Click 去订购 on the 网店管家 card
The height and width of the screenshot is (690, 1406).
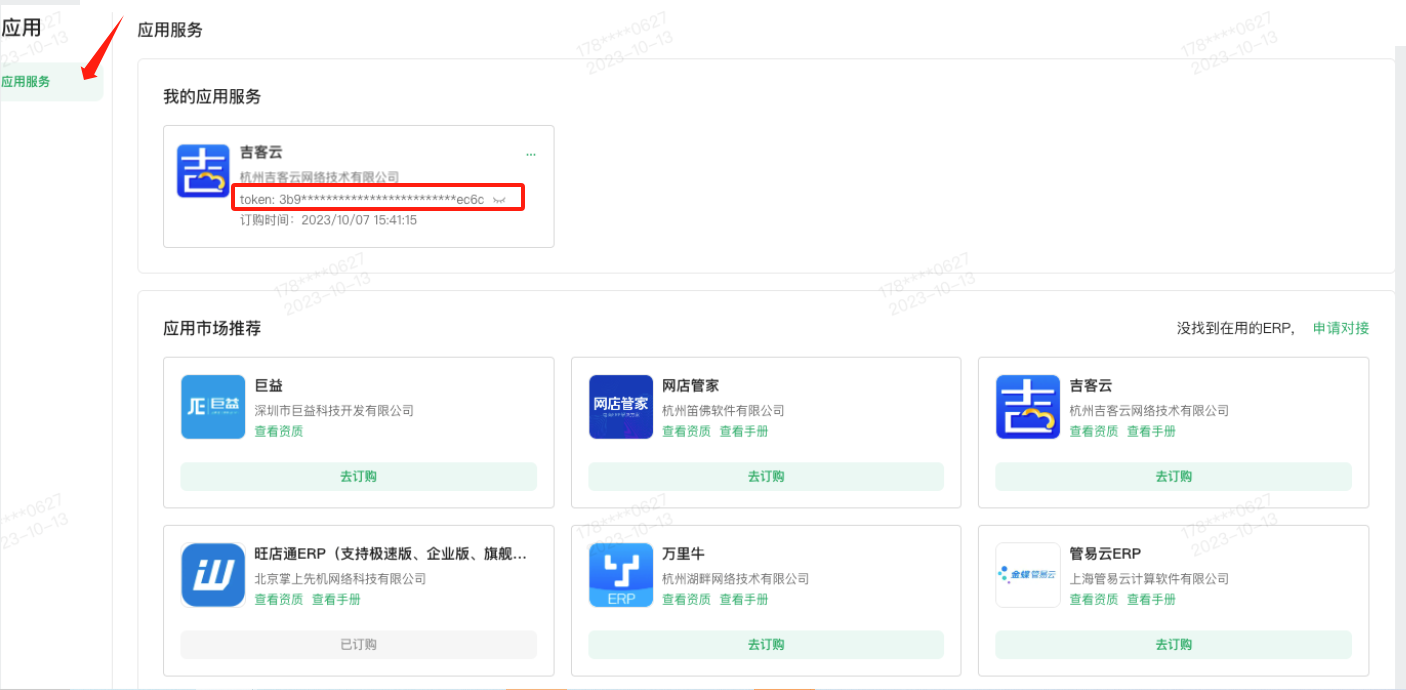[x=766, y=477]
